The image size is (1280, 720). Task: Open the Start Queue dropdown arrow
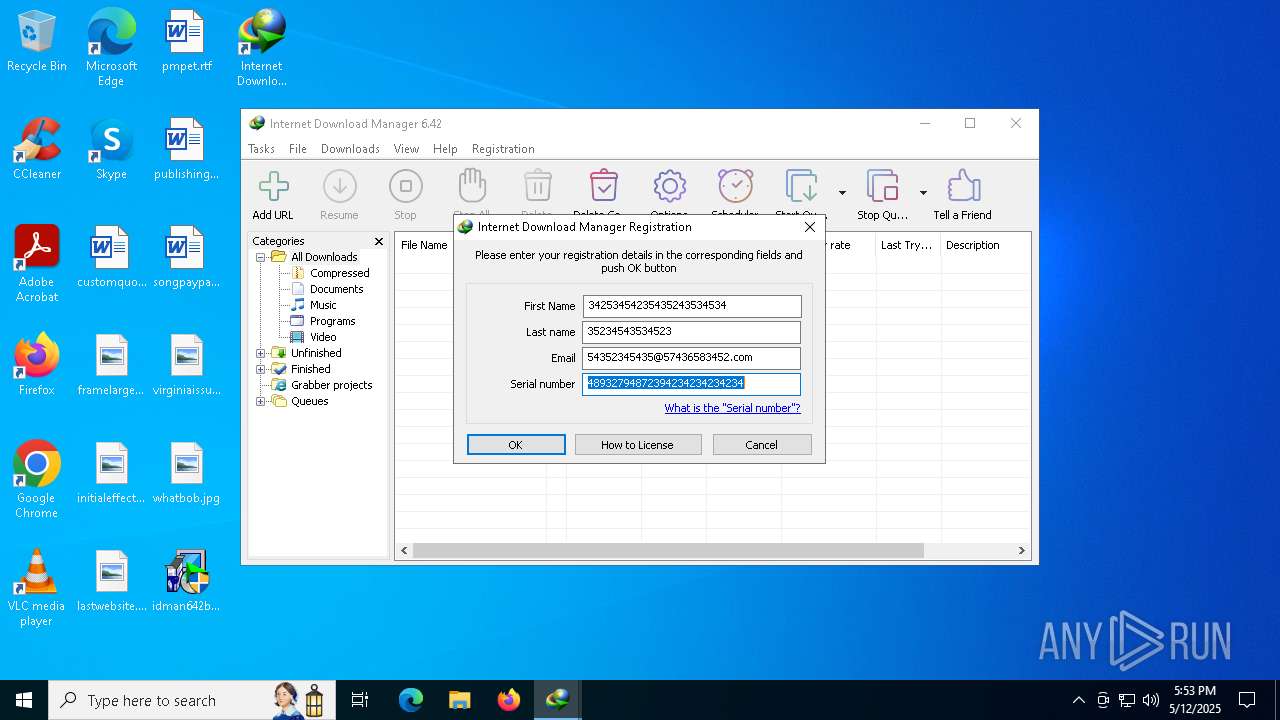tap(842, 193)
